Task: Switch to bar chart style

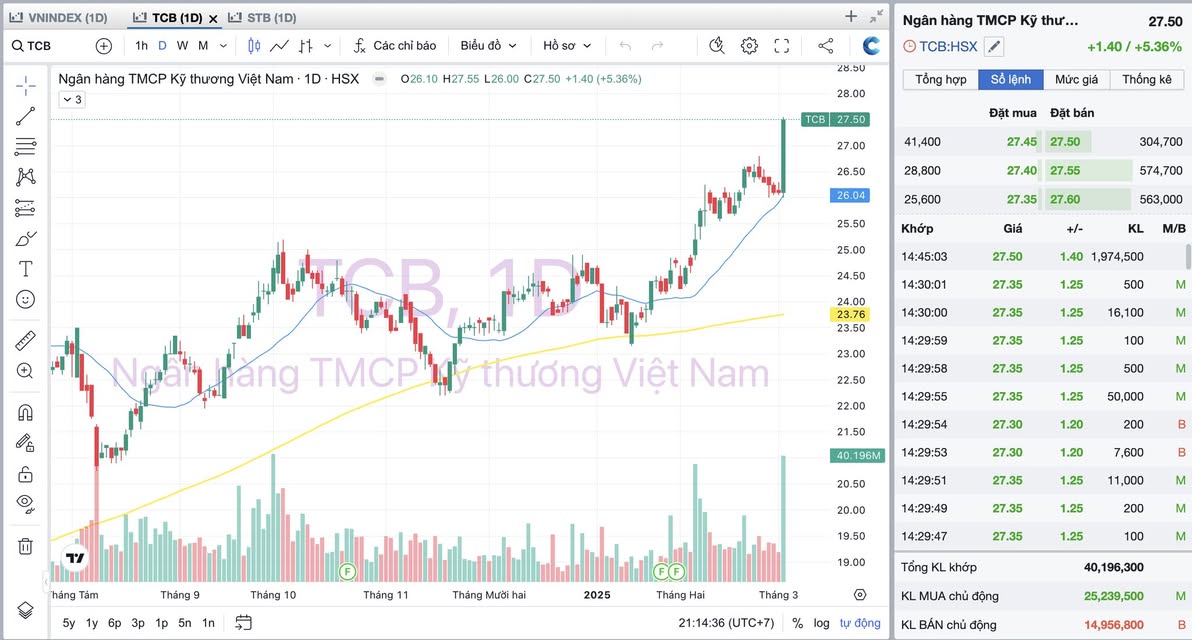Action: coord(306,46)
